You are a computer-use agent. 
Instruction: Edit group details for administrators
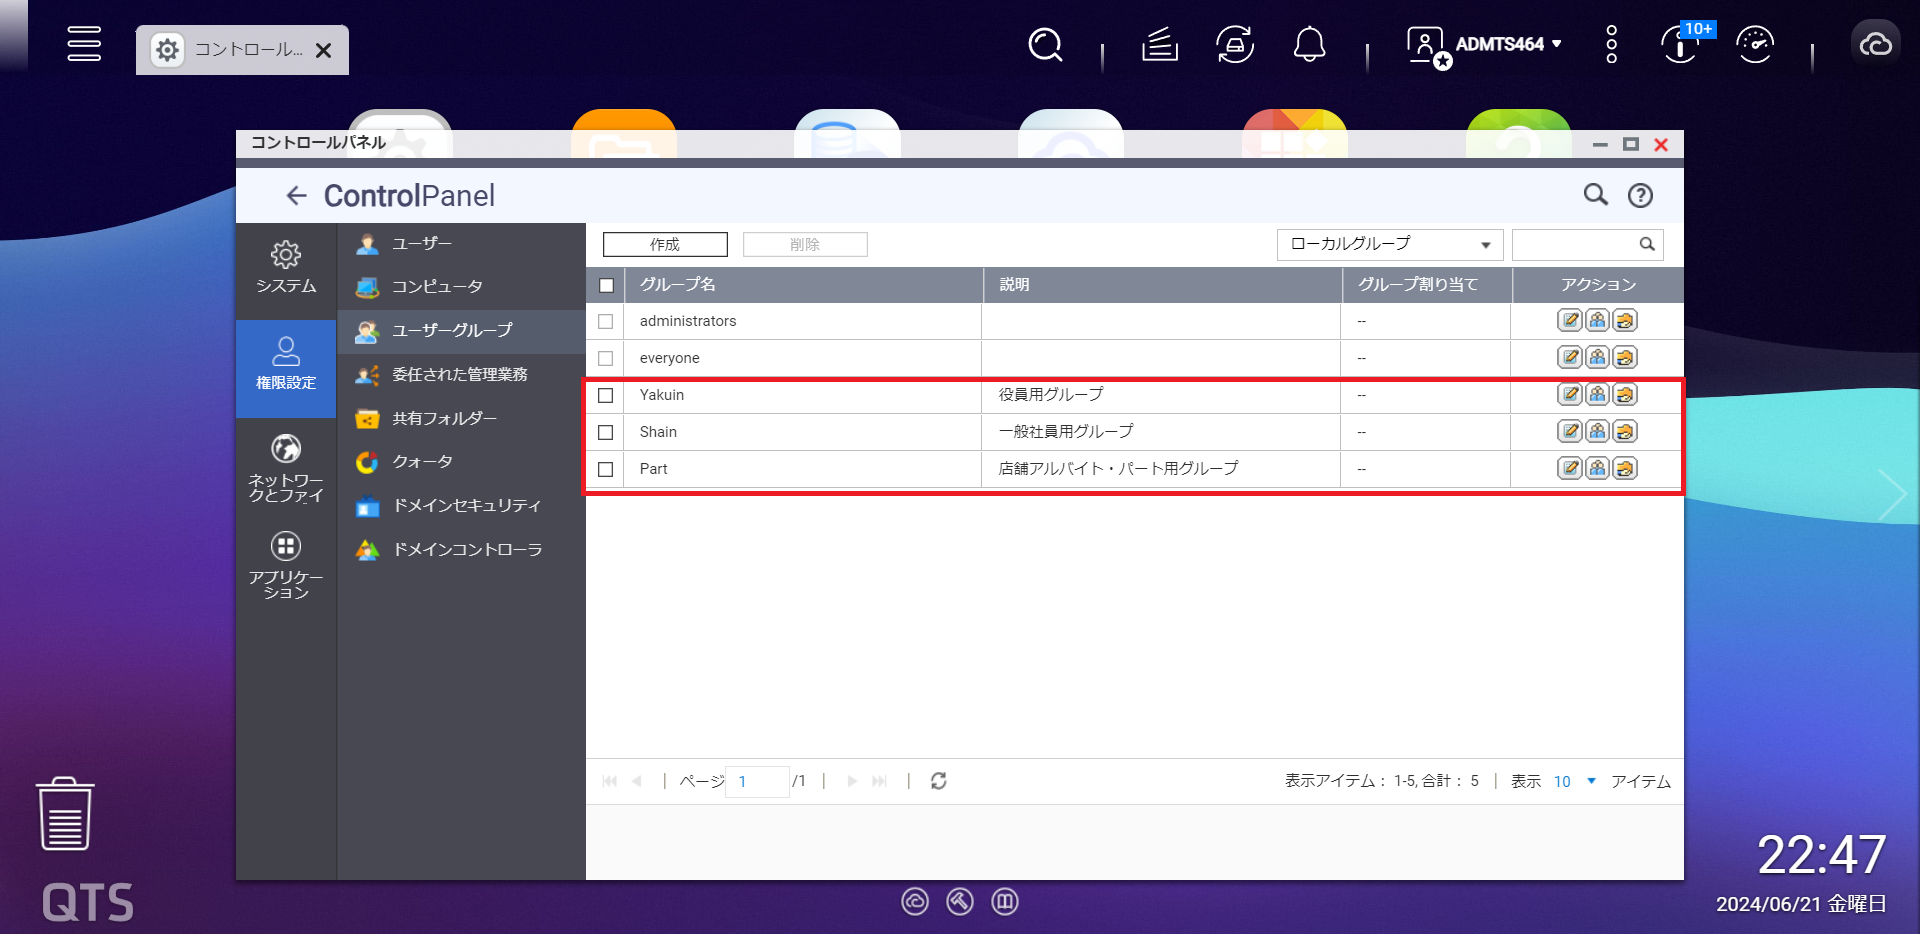pyautogui.click(x=1570, y=321)
